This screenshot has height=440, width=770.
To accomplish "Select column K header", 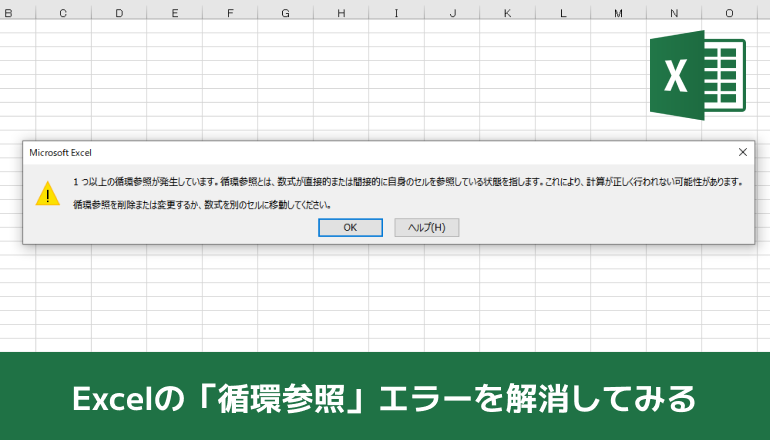I will (507, 13).
